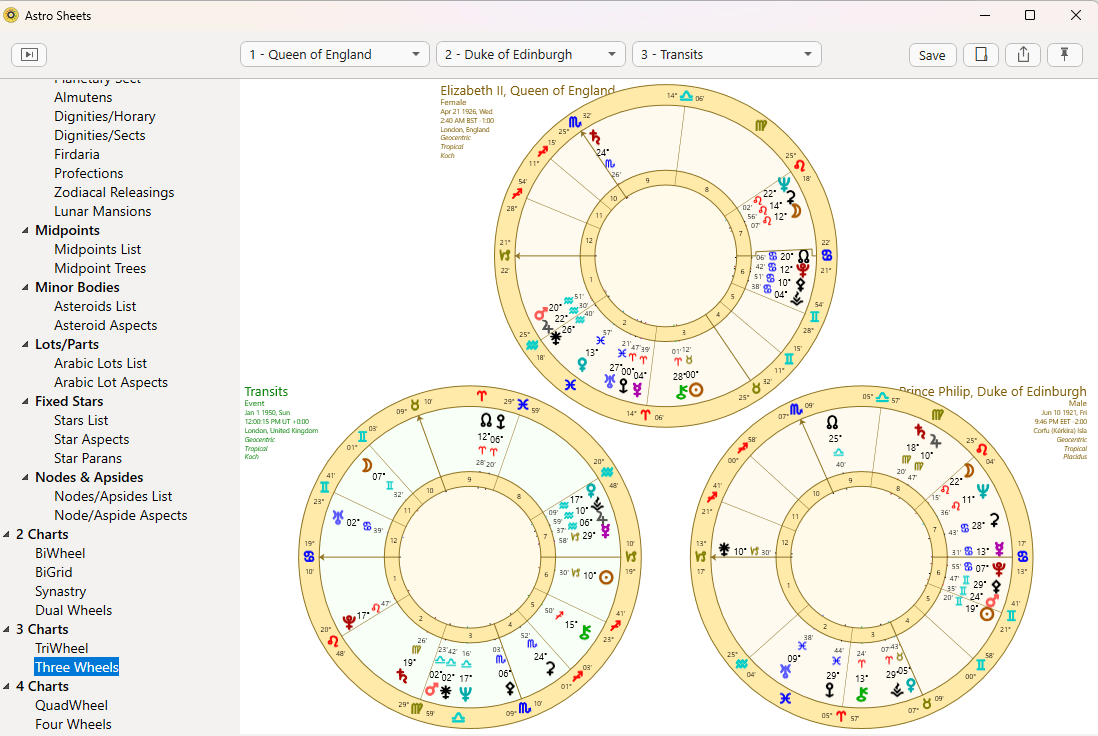Collapse the Midpoints tree section
Screen dimensions: 1098x736
[x=25, y=230]
